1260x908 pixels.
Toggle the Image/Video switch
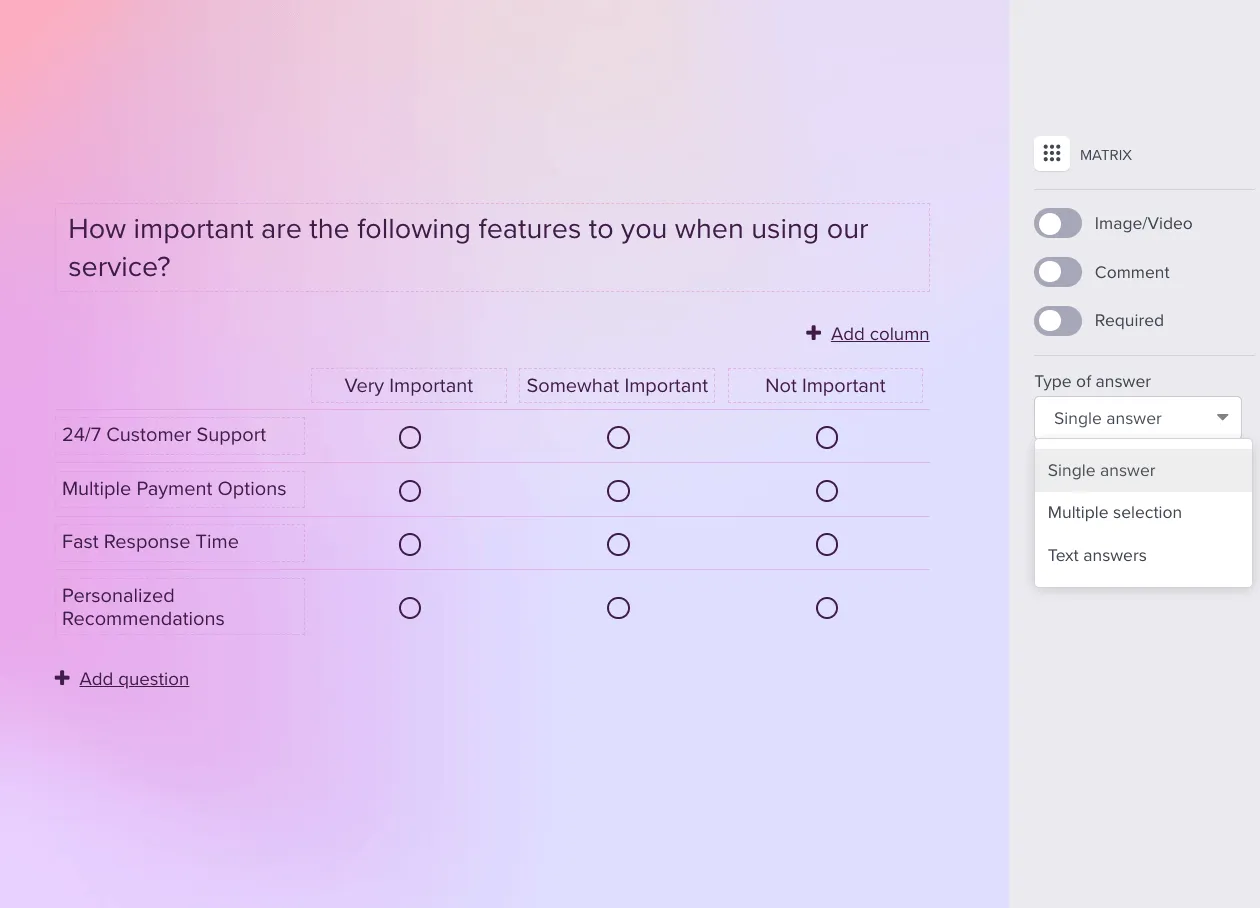pos(1057,223)
